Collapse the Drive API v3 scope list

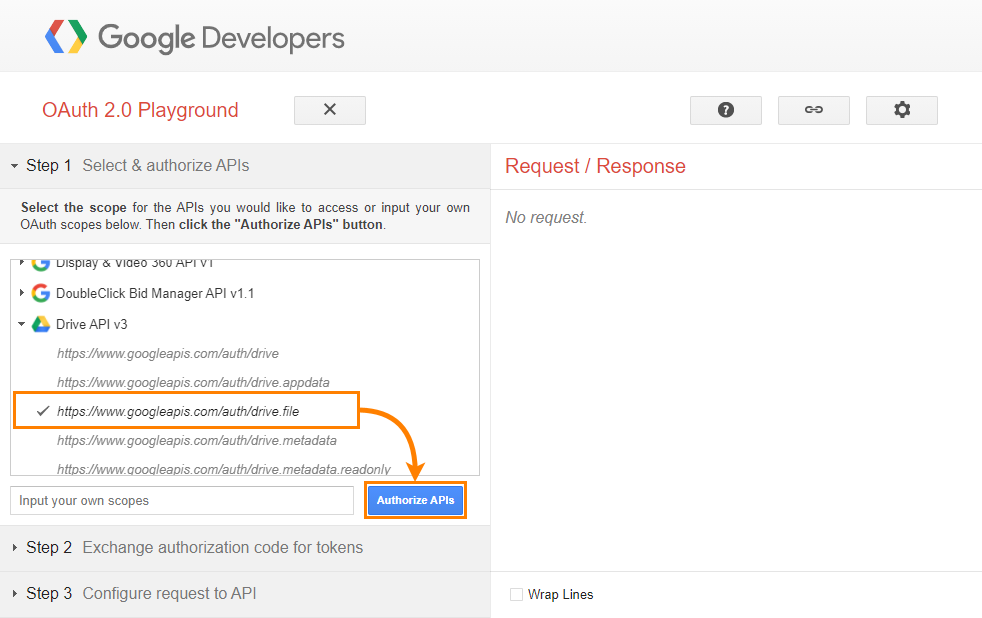pyautogui.click(x=22, y=323)
